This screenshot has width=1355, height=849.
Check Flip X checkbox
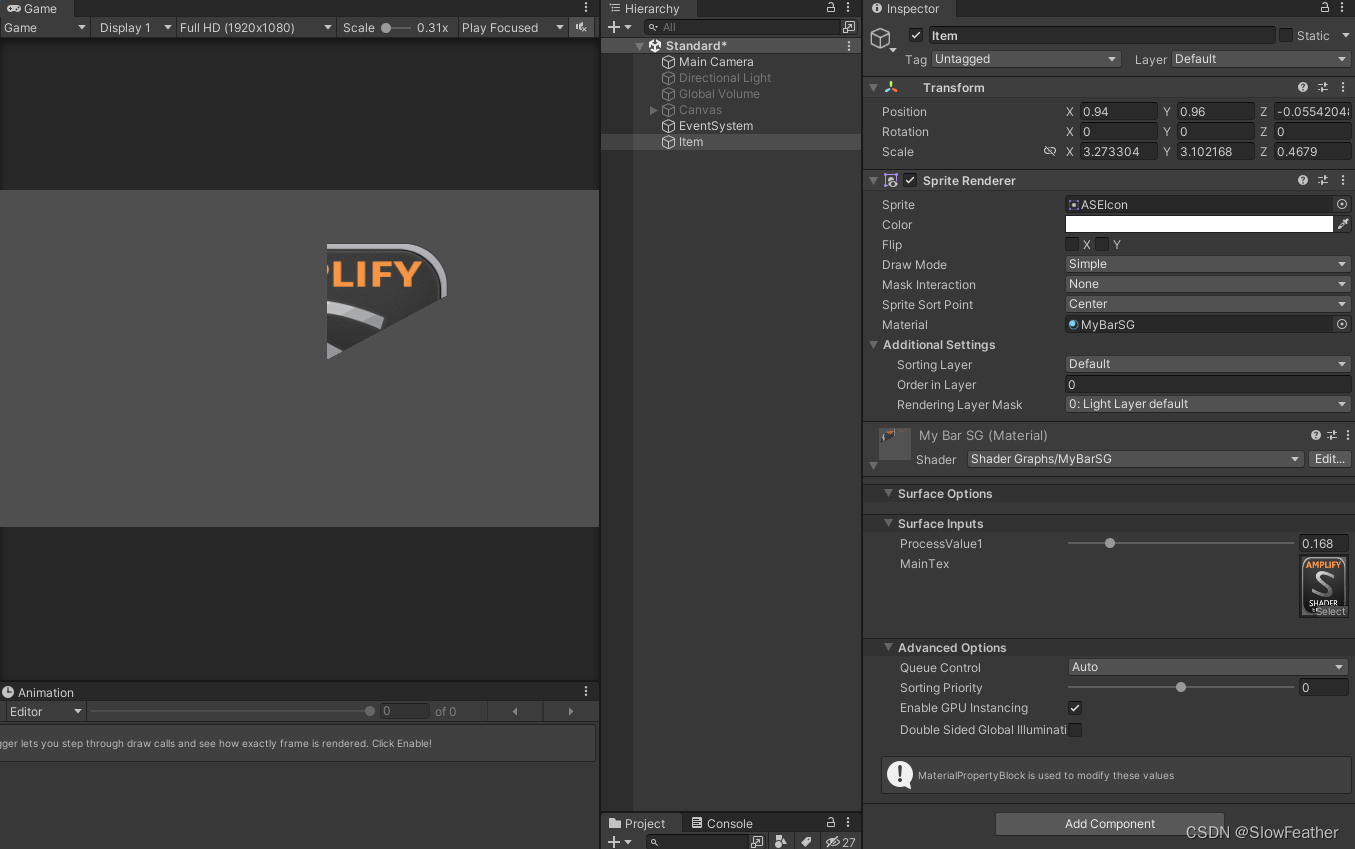(1072, 244)
